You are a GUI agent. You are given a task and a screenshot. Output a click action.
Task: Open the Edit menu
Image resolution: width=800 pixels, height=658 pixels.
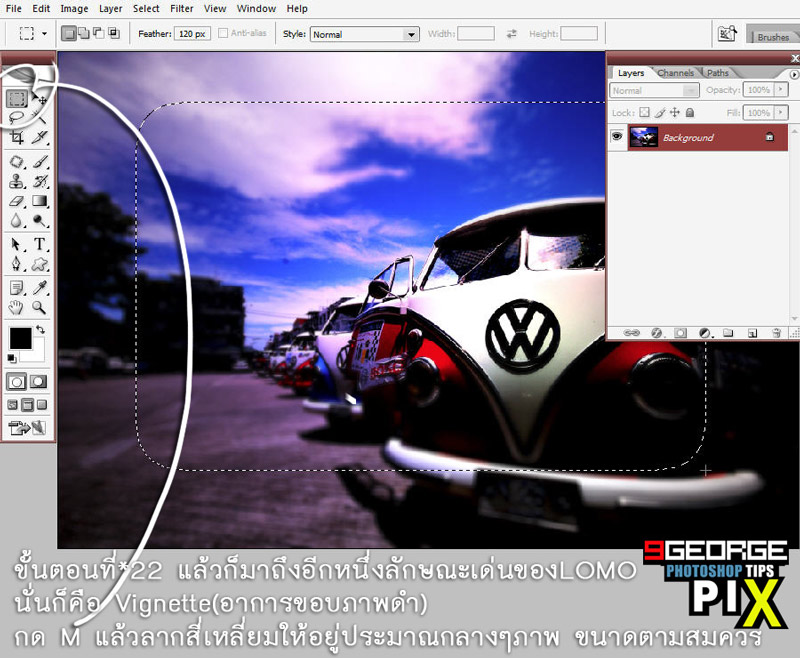click(x=41, y=9)
